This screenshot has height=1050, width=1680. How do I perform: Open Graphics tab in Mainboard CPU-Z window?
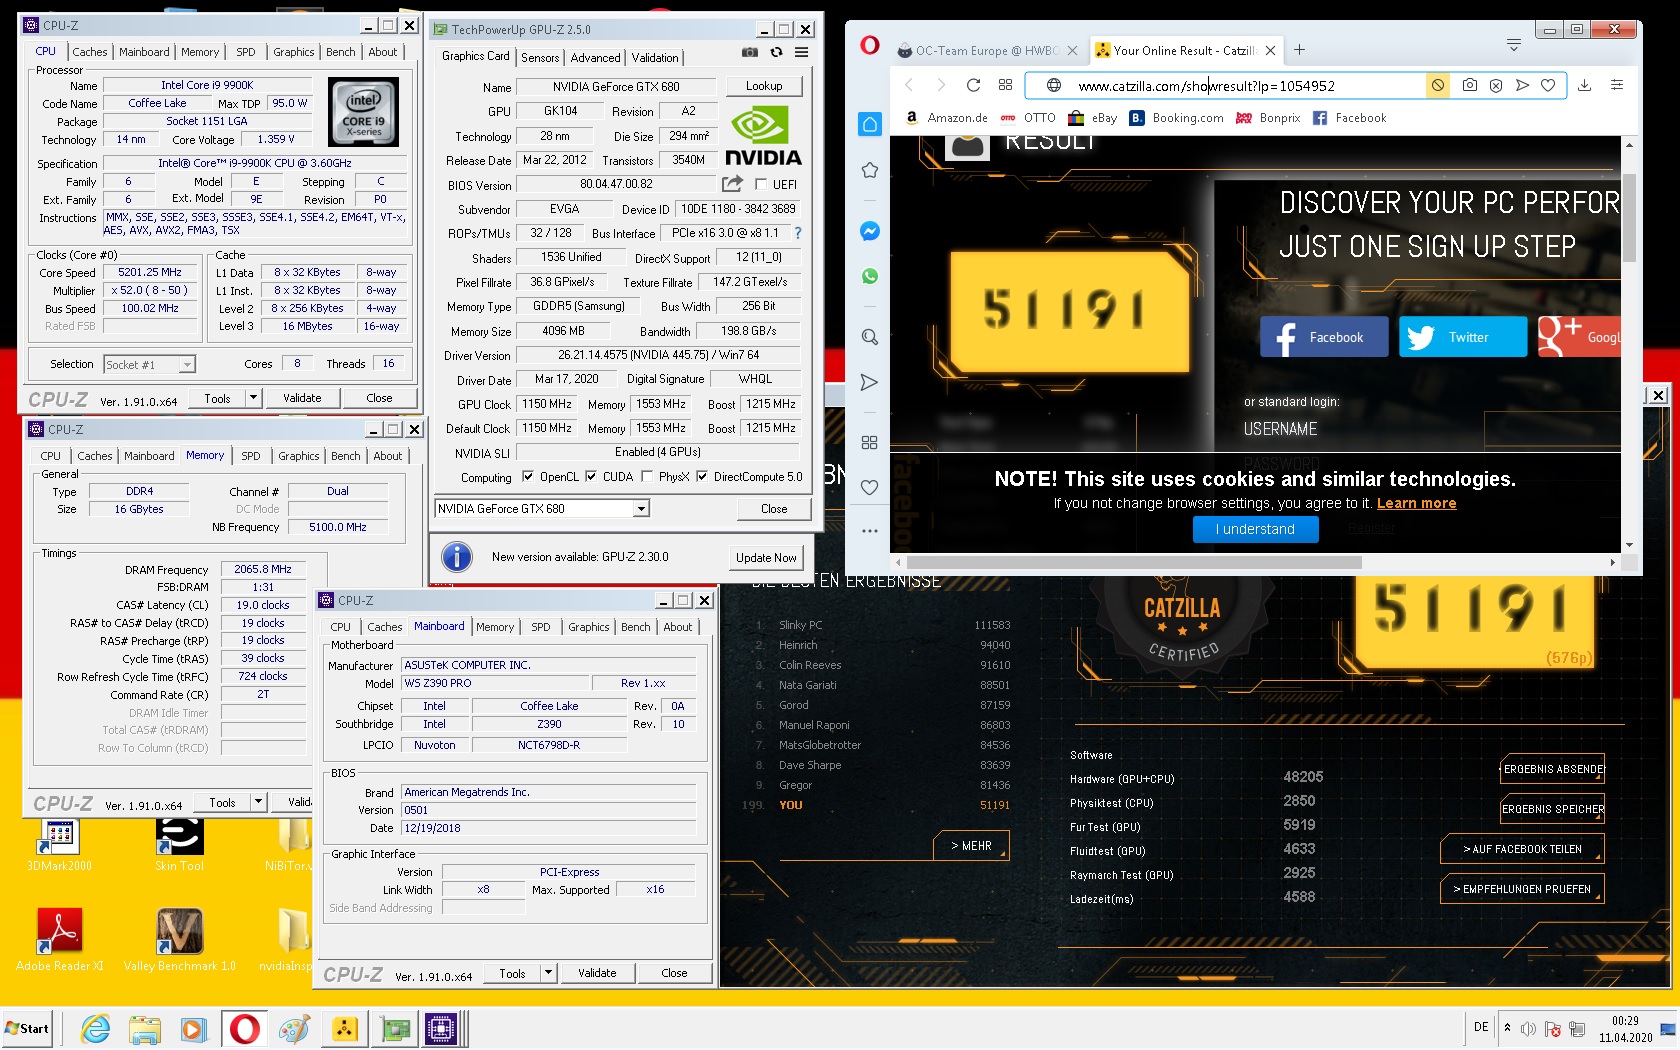pyautogui.click(x=589, y=627)
